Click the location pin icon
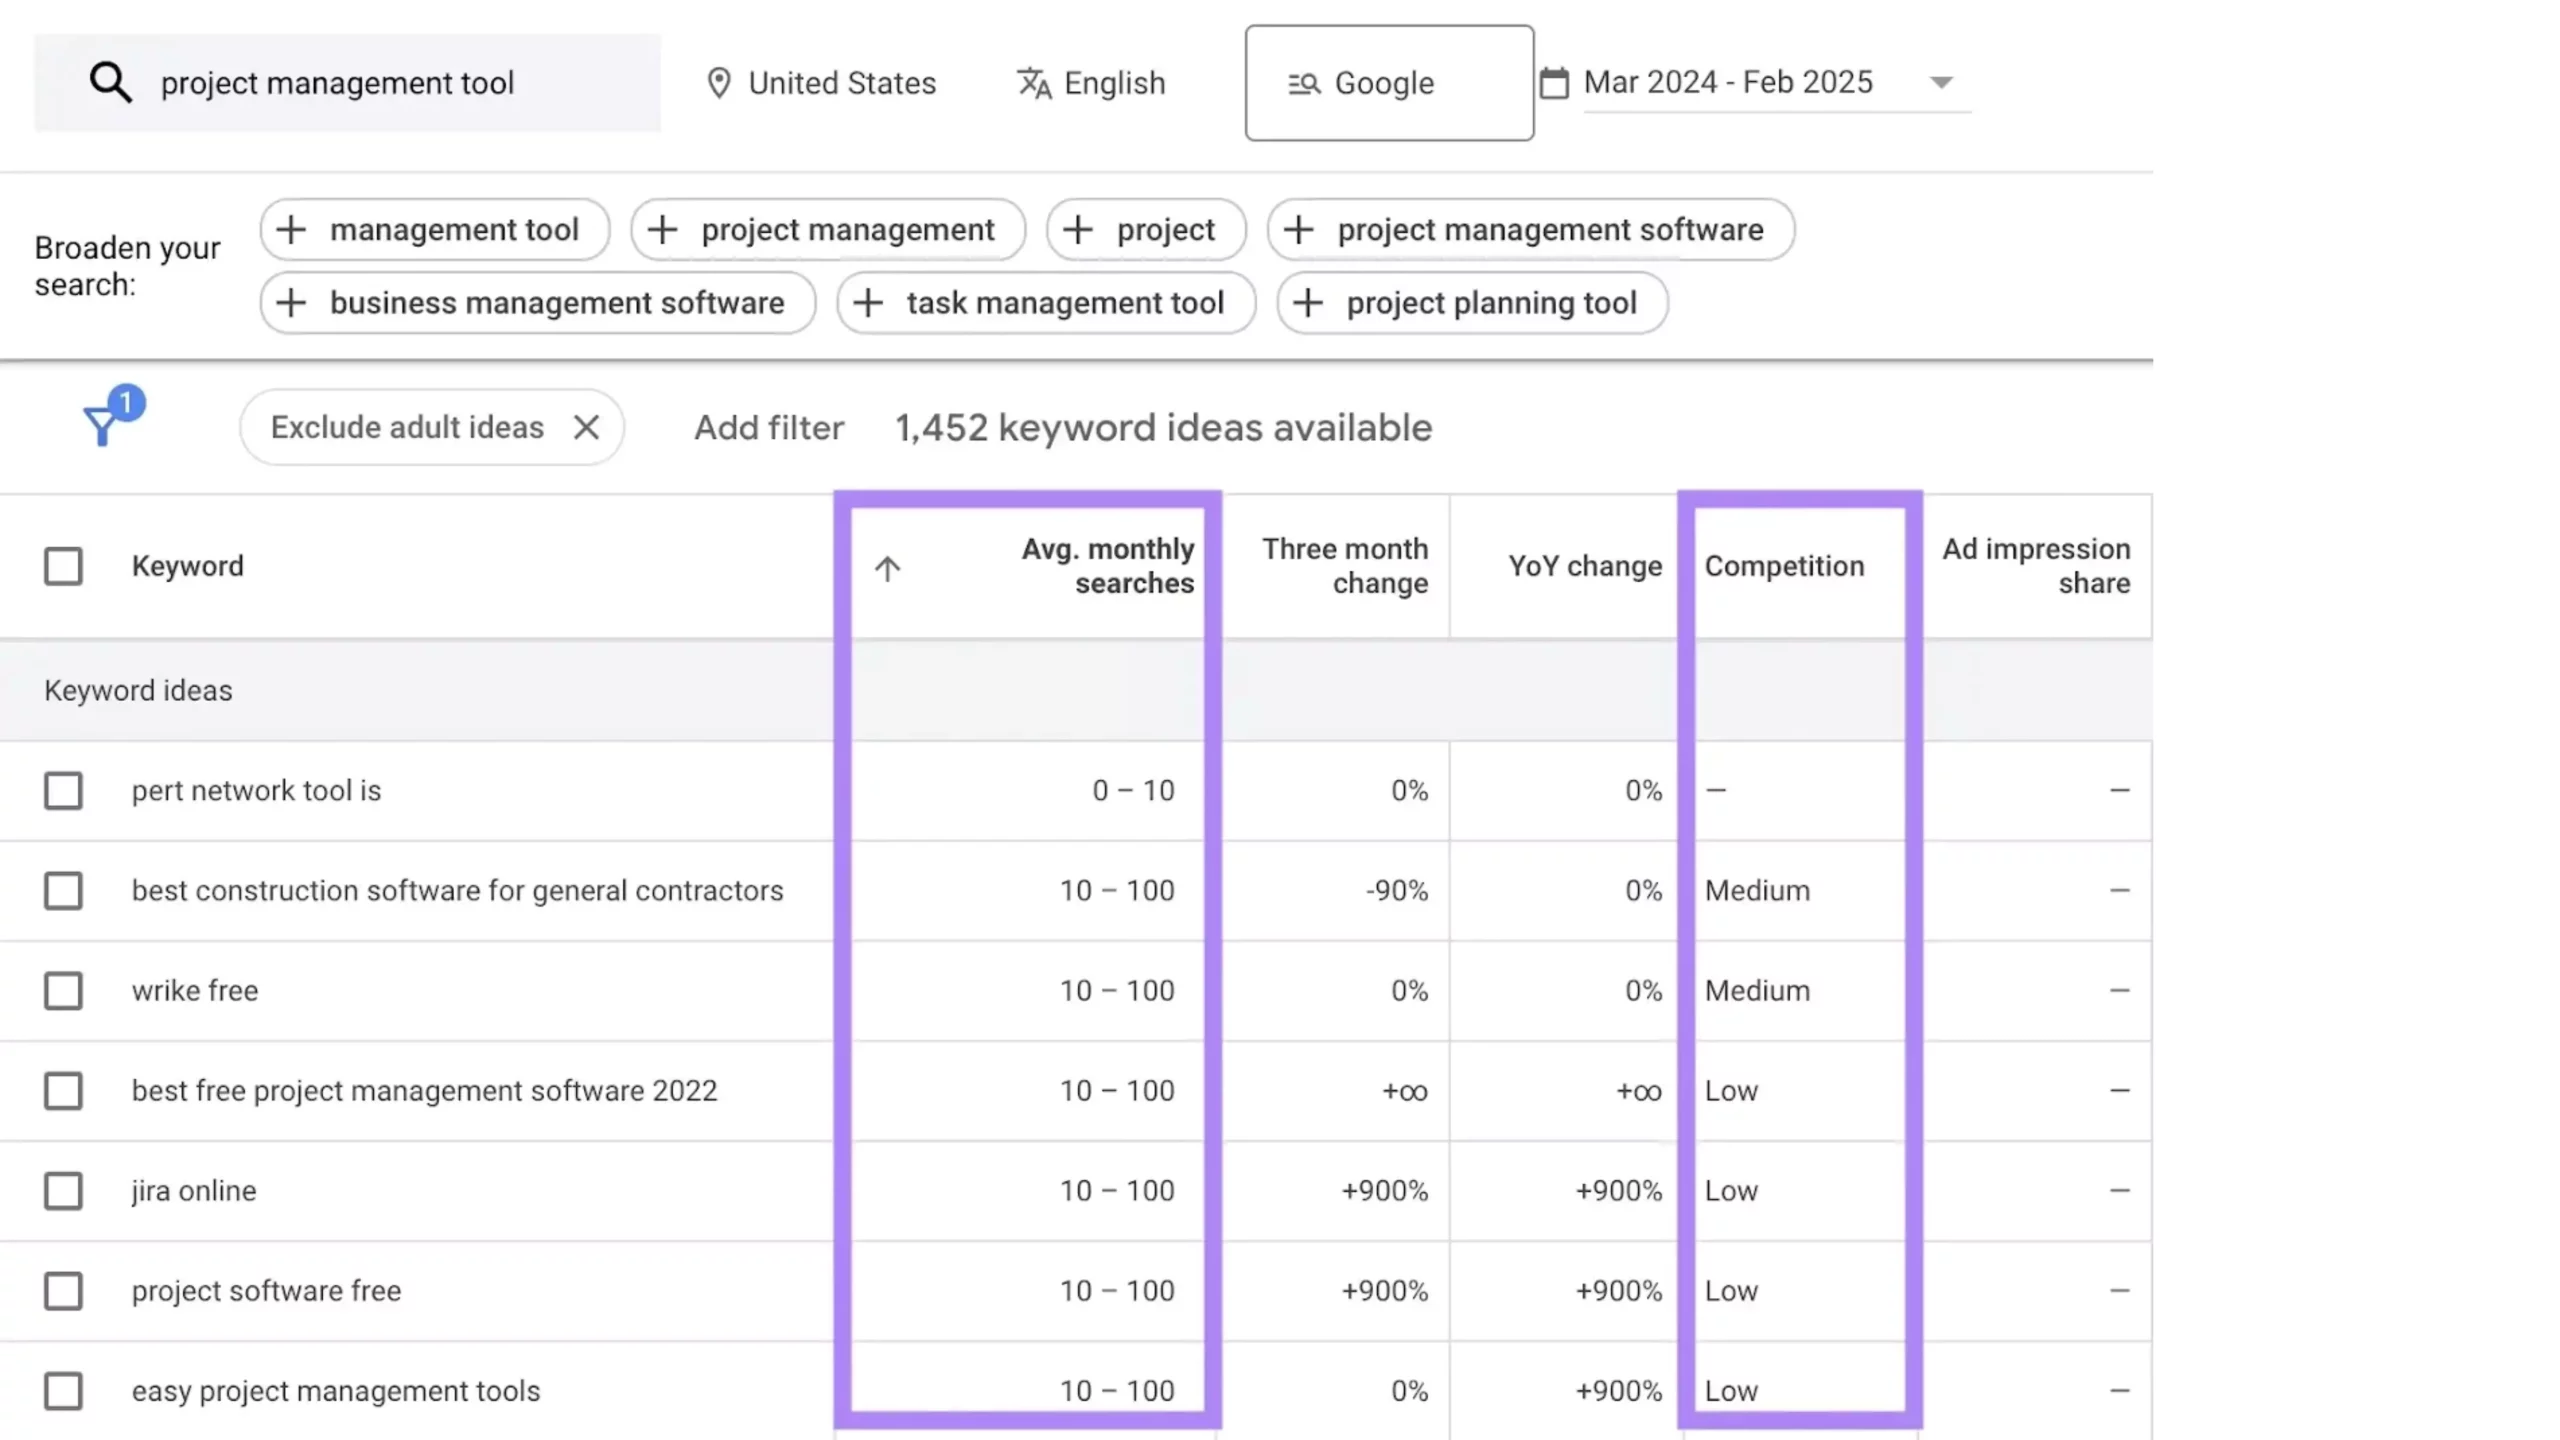2560x1440 pixels. coord(718,83)
